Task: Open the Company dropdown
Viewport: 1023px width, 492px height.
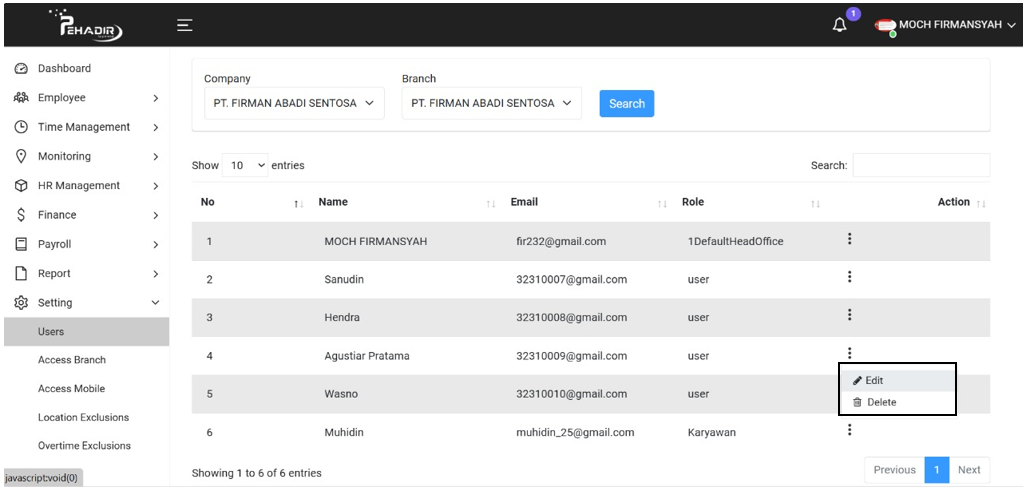Action: (294, 103)
